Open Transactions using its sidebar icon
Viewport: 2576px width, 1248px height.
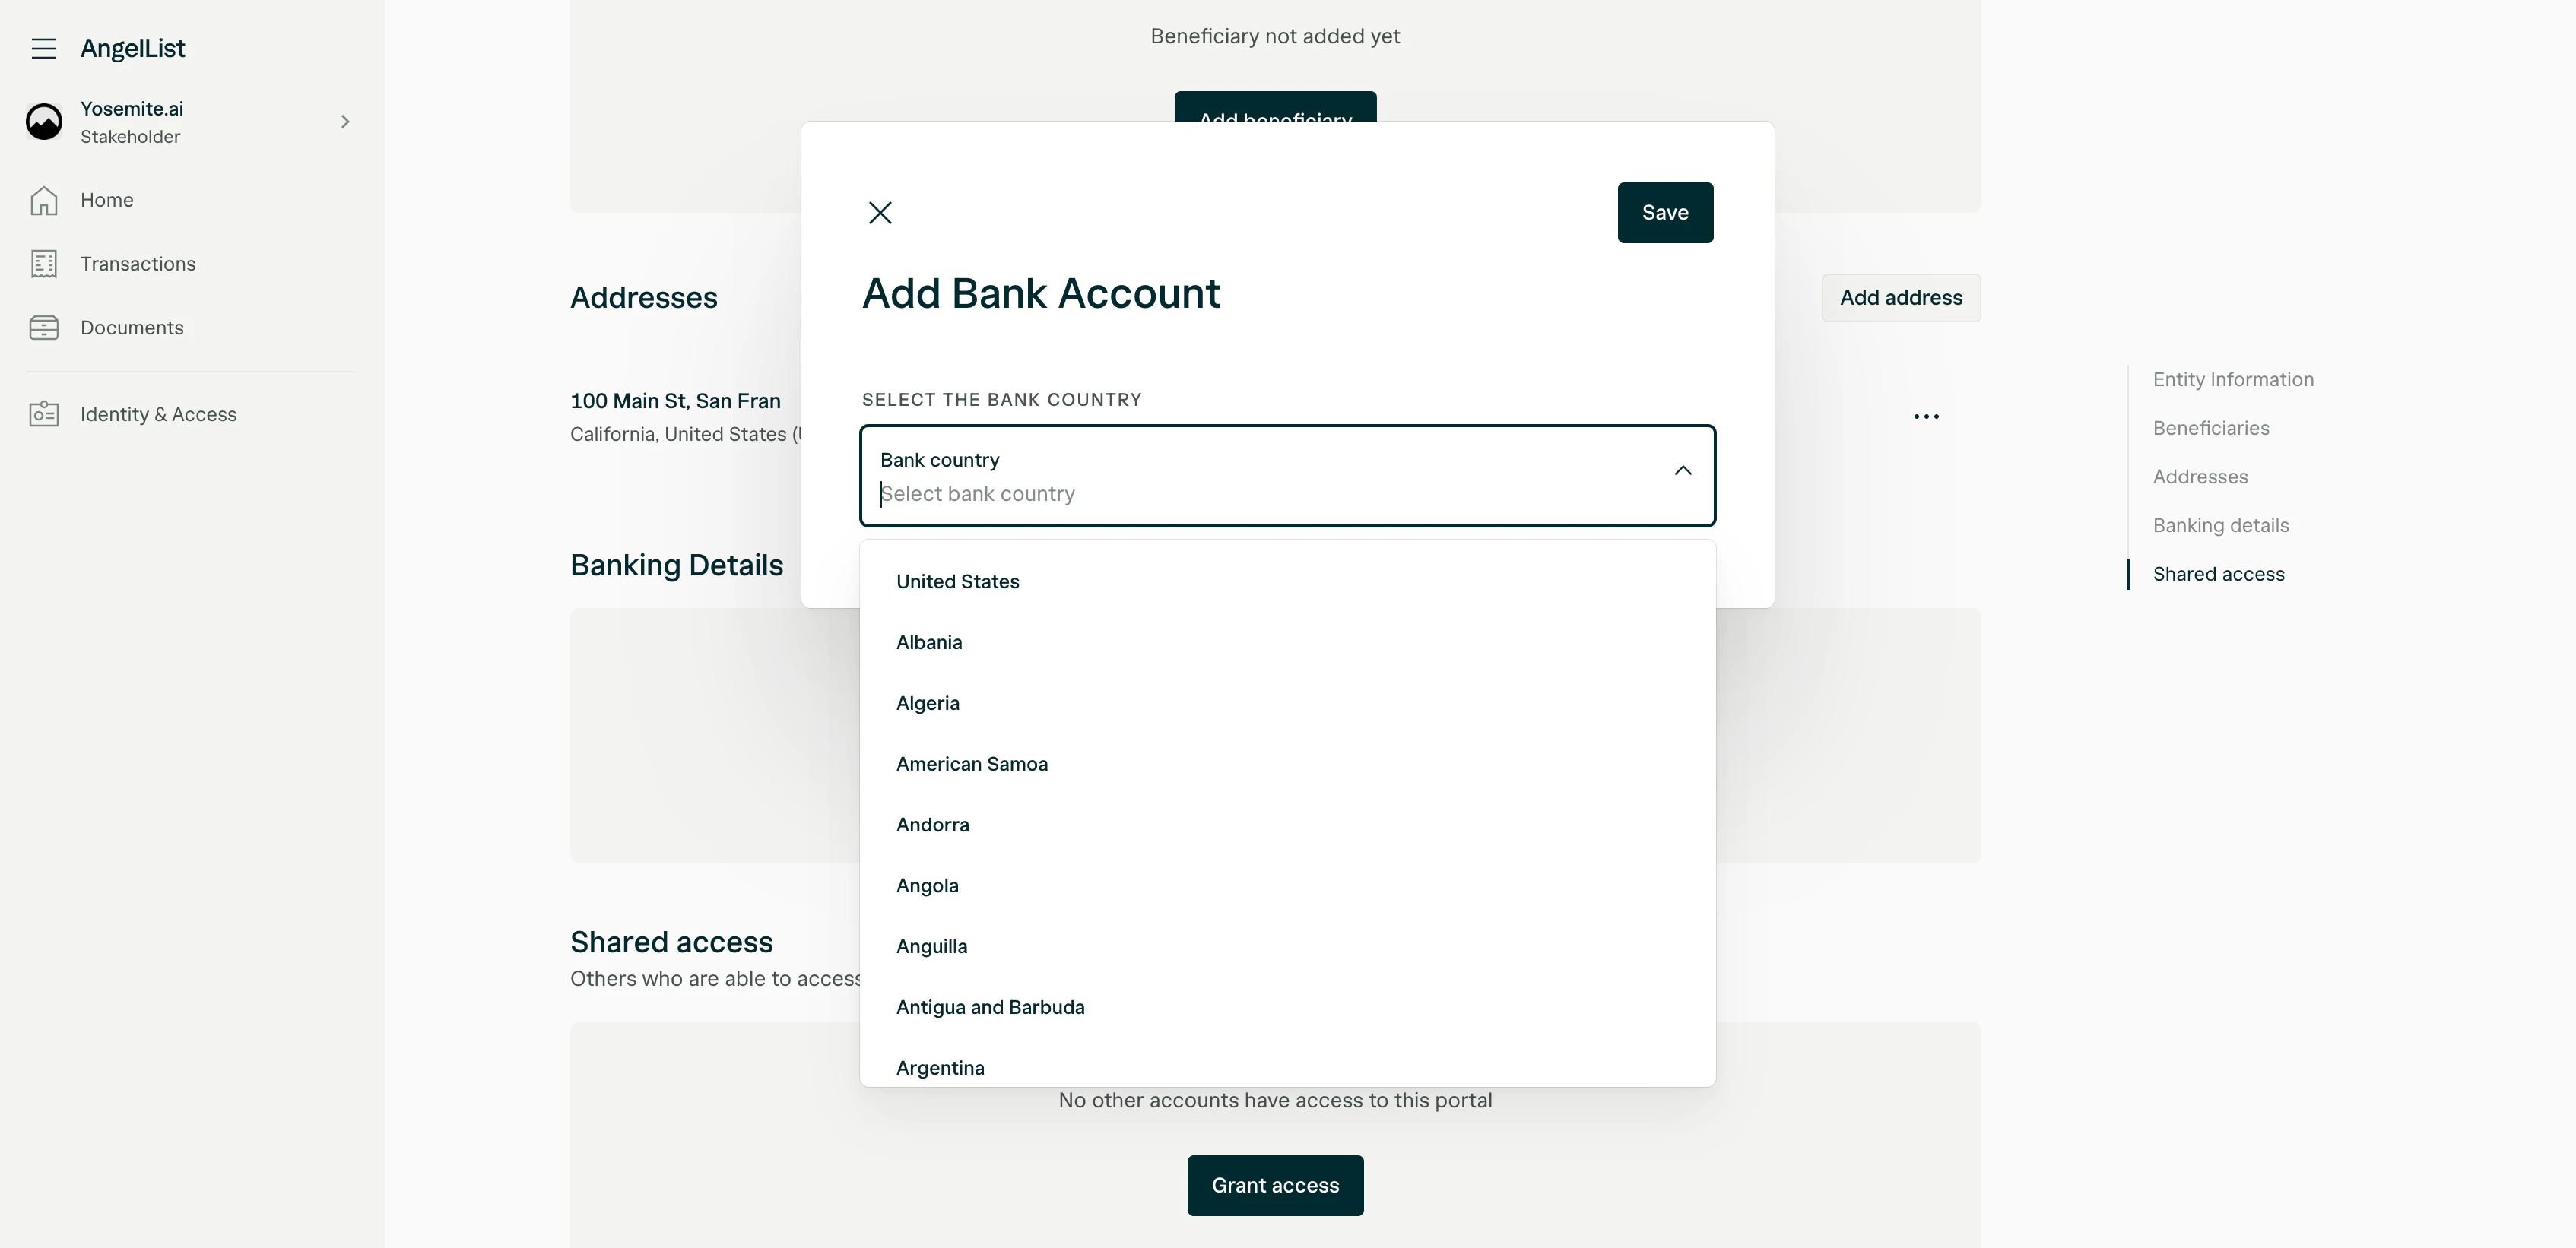[x=44, y=264]
